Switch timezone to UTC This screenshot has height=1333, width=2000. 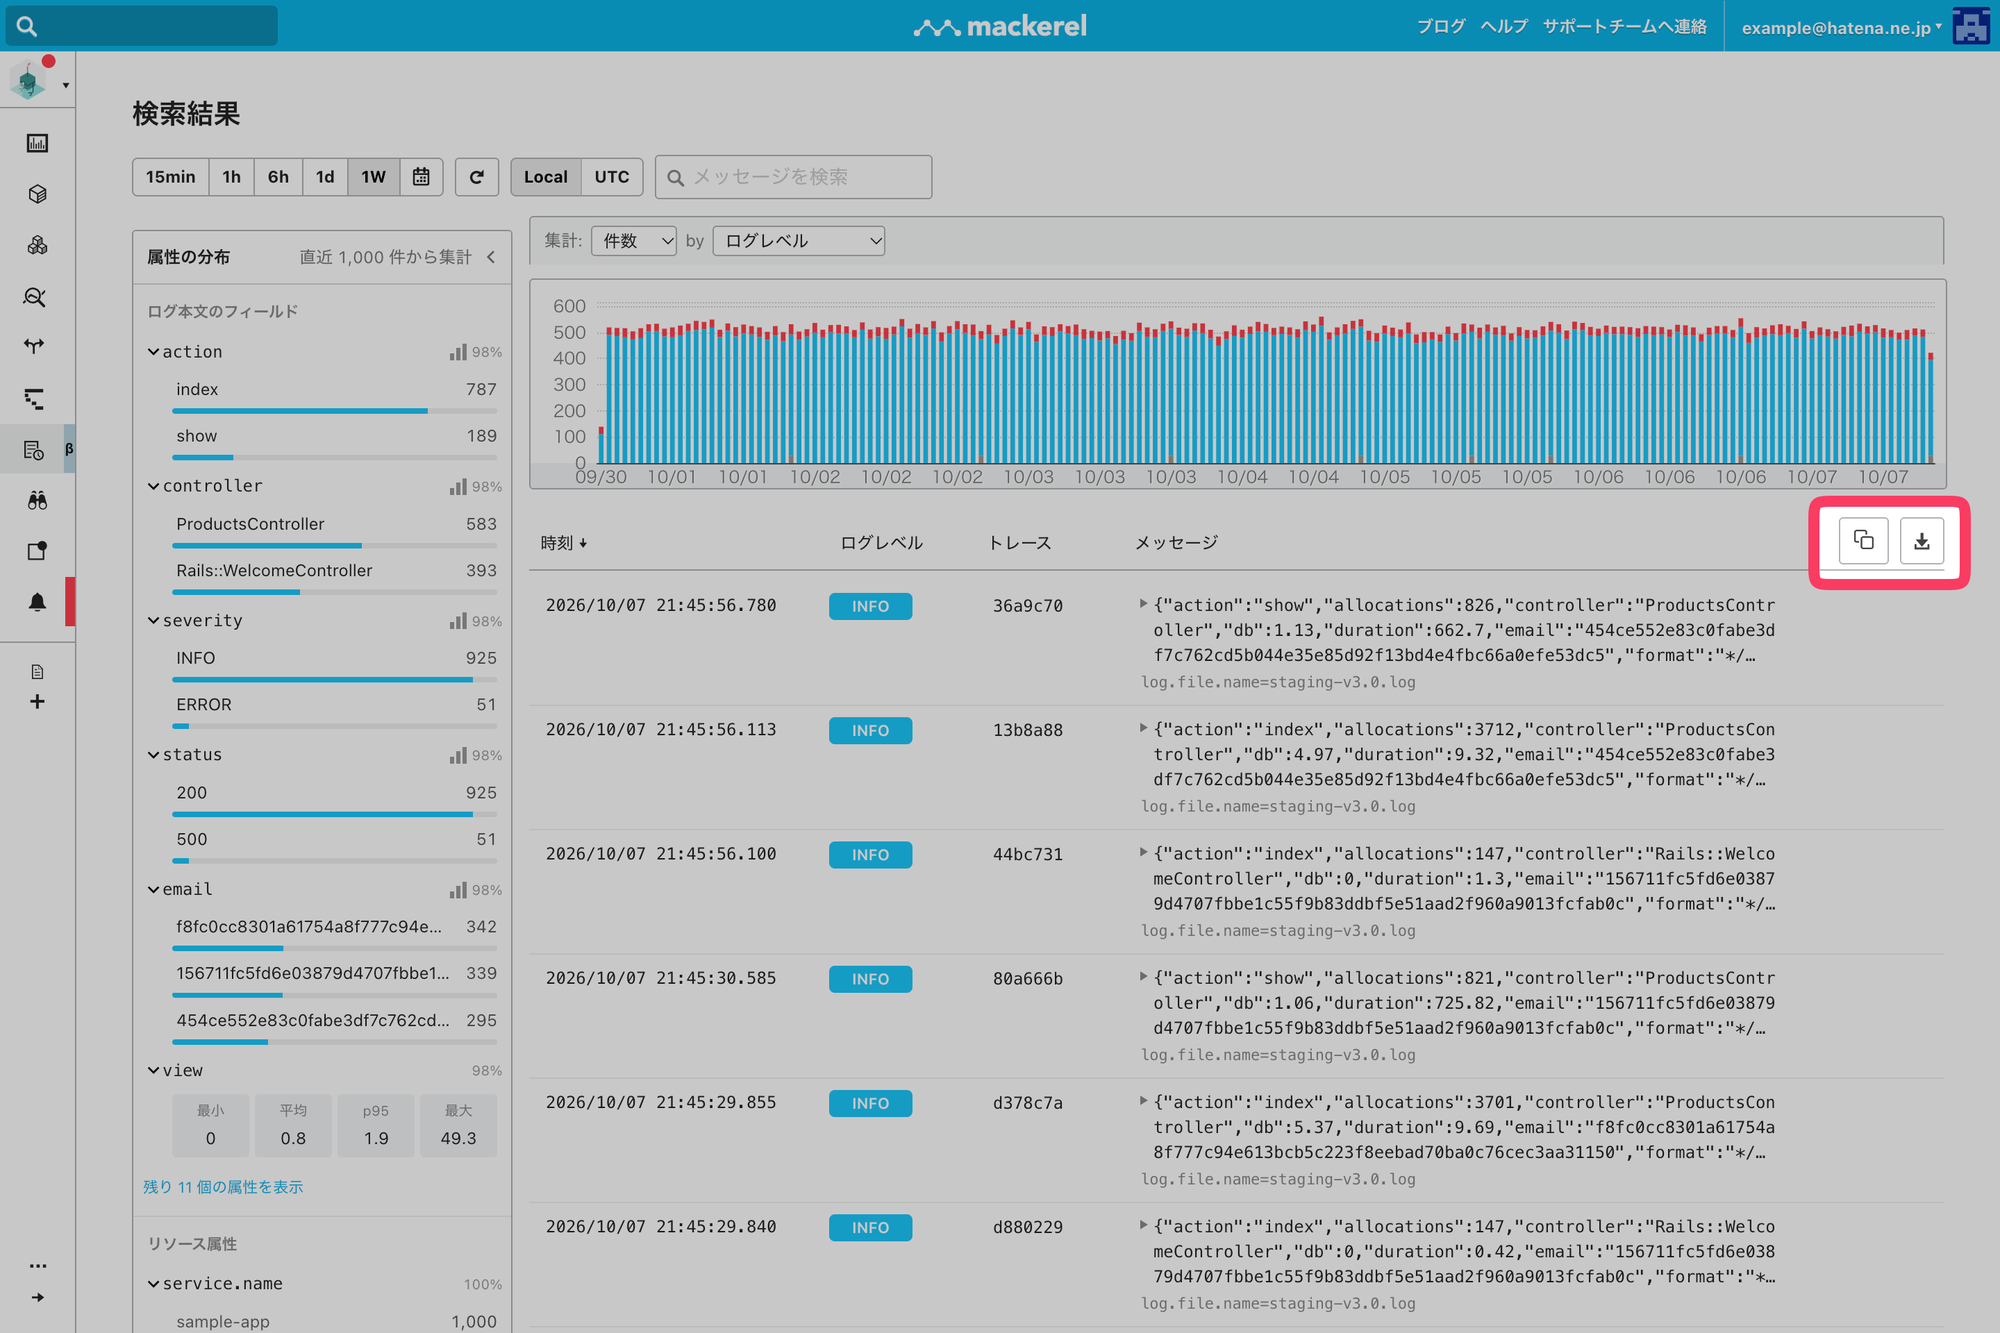612,177
